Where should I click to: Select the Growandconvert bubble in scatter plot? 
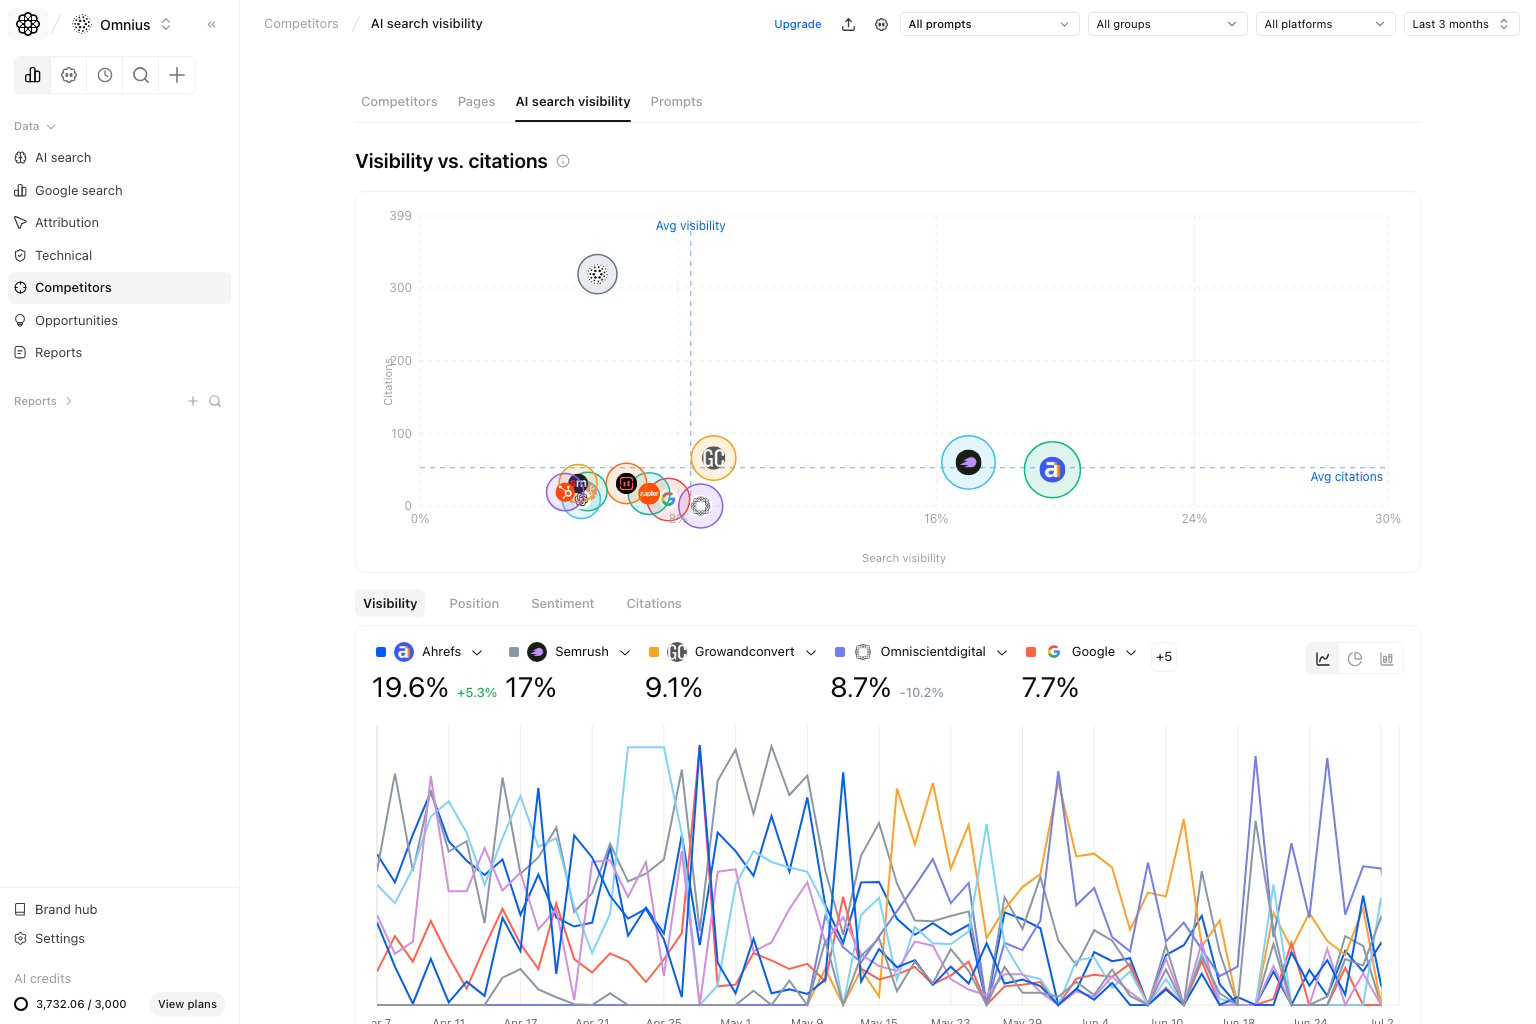click(x=713, y=458)
